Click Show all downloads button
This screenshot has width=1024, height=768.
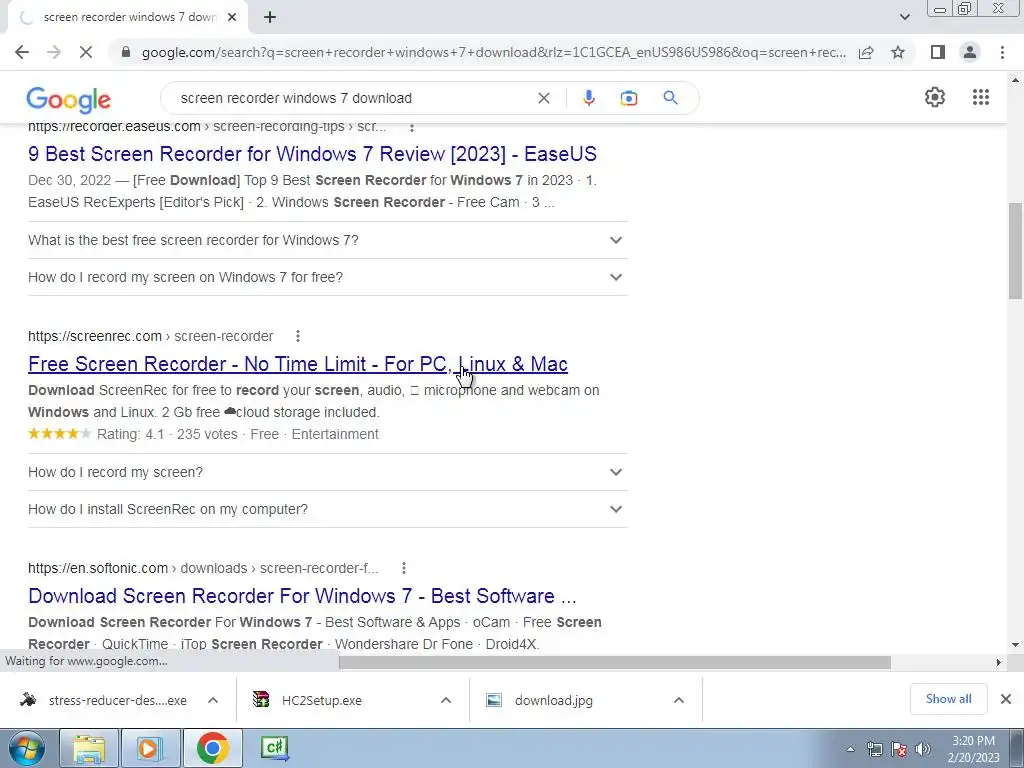point(948,699)
